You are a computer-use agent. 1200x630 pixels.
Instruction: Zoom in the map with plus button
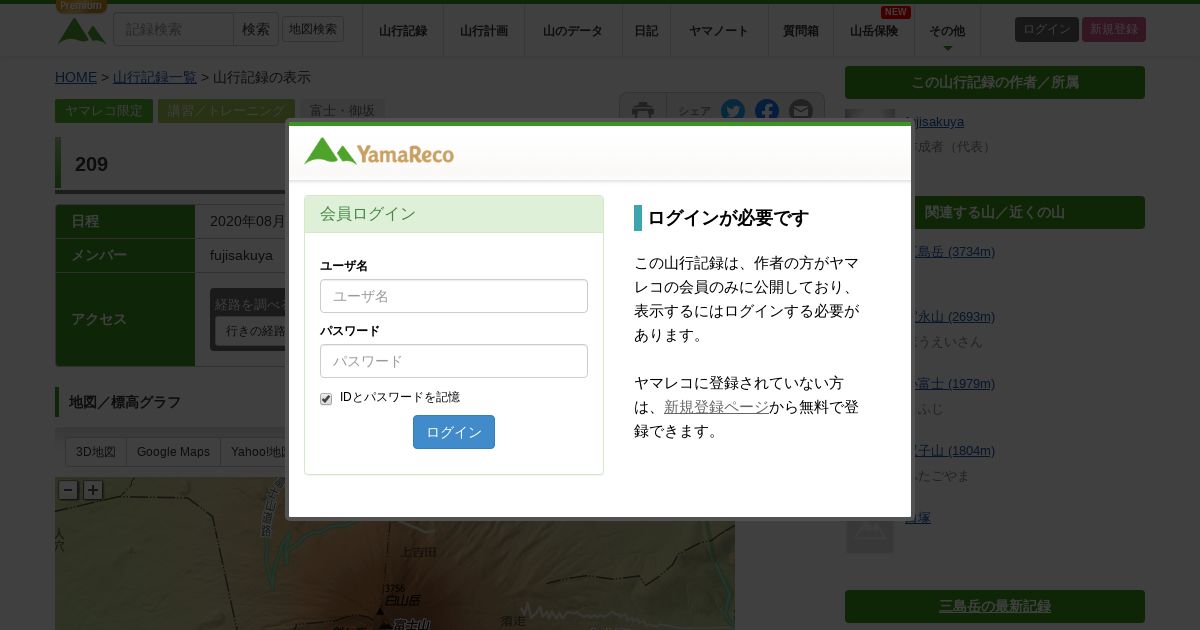(x=93, y=490)
